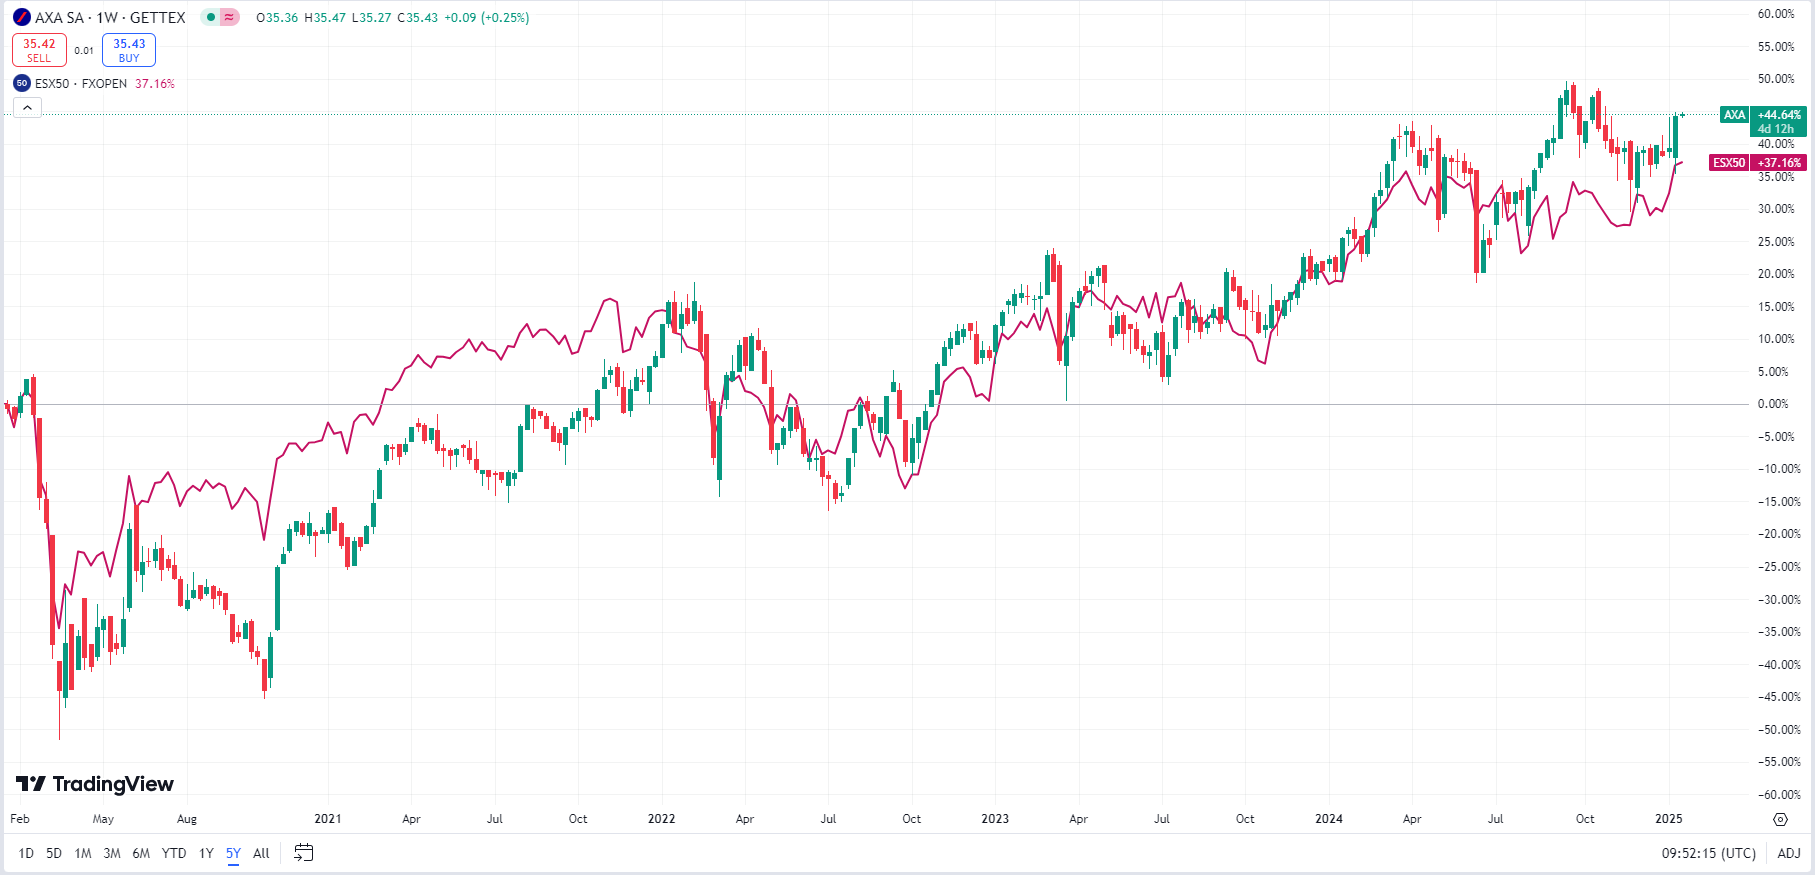Viewport: 1815px width, 875px height.
Task: Click the pink approximate data indicator icon
Action: [230, 17]
